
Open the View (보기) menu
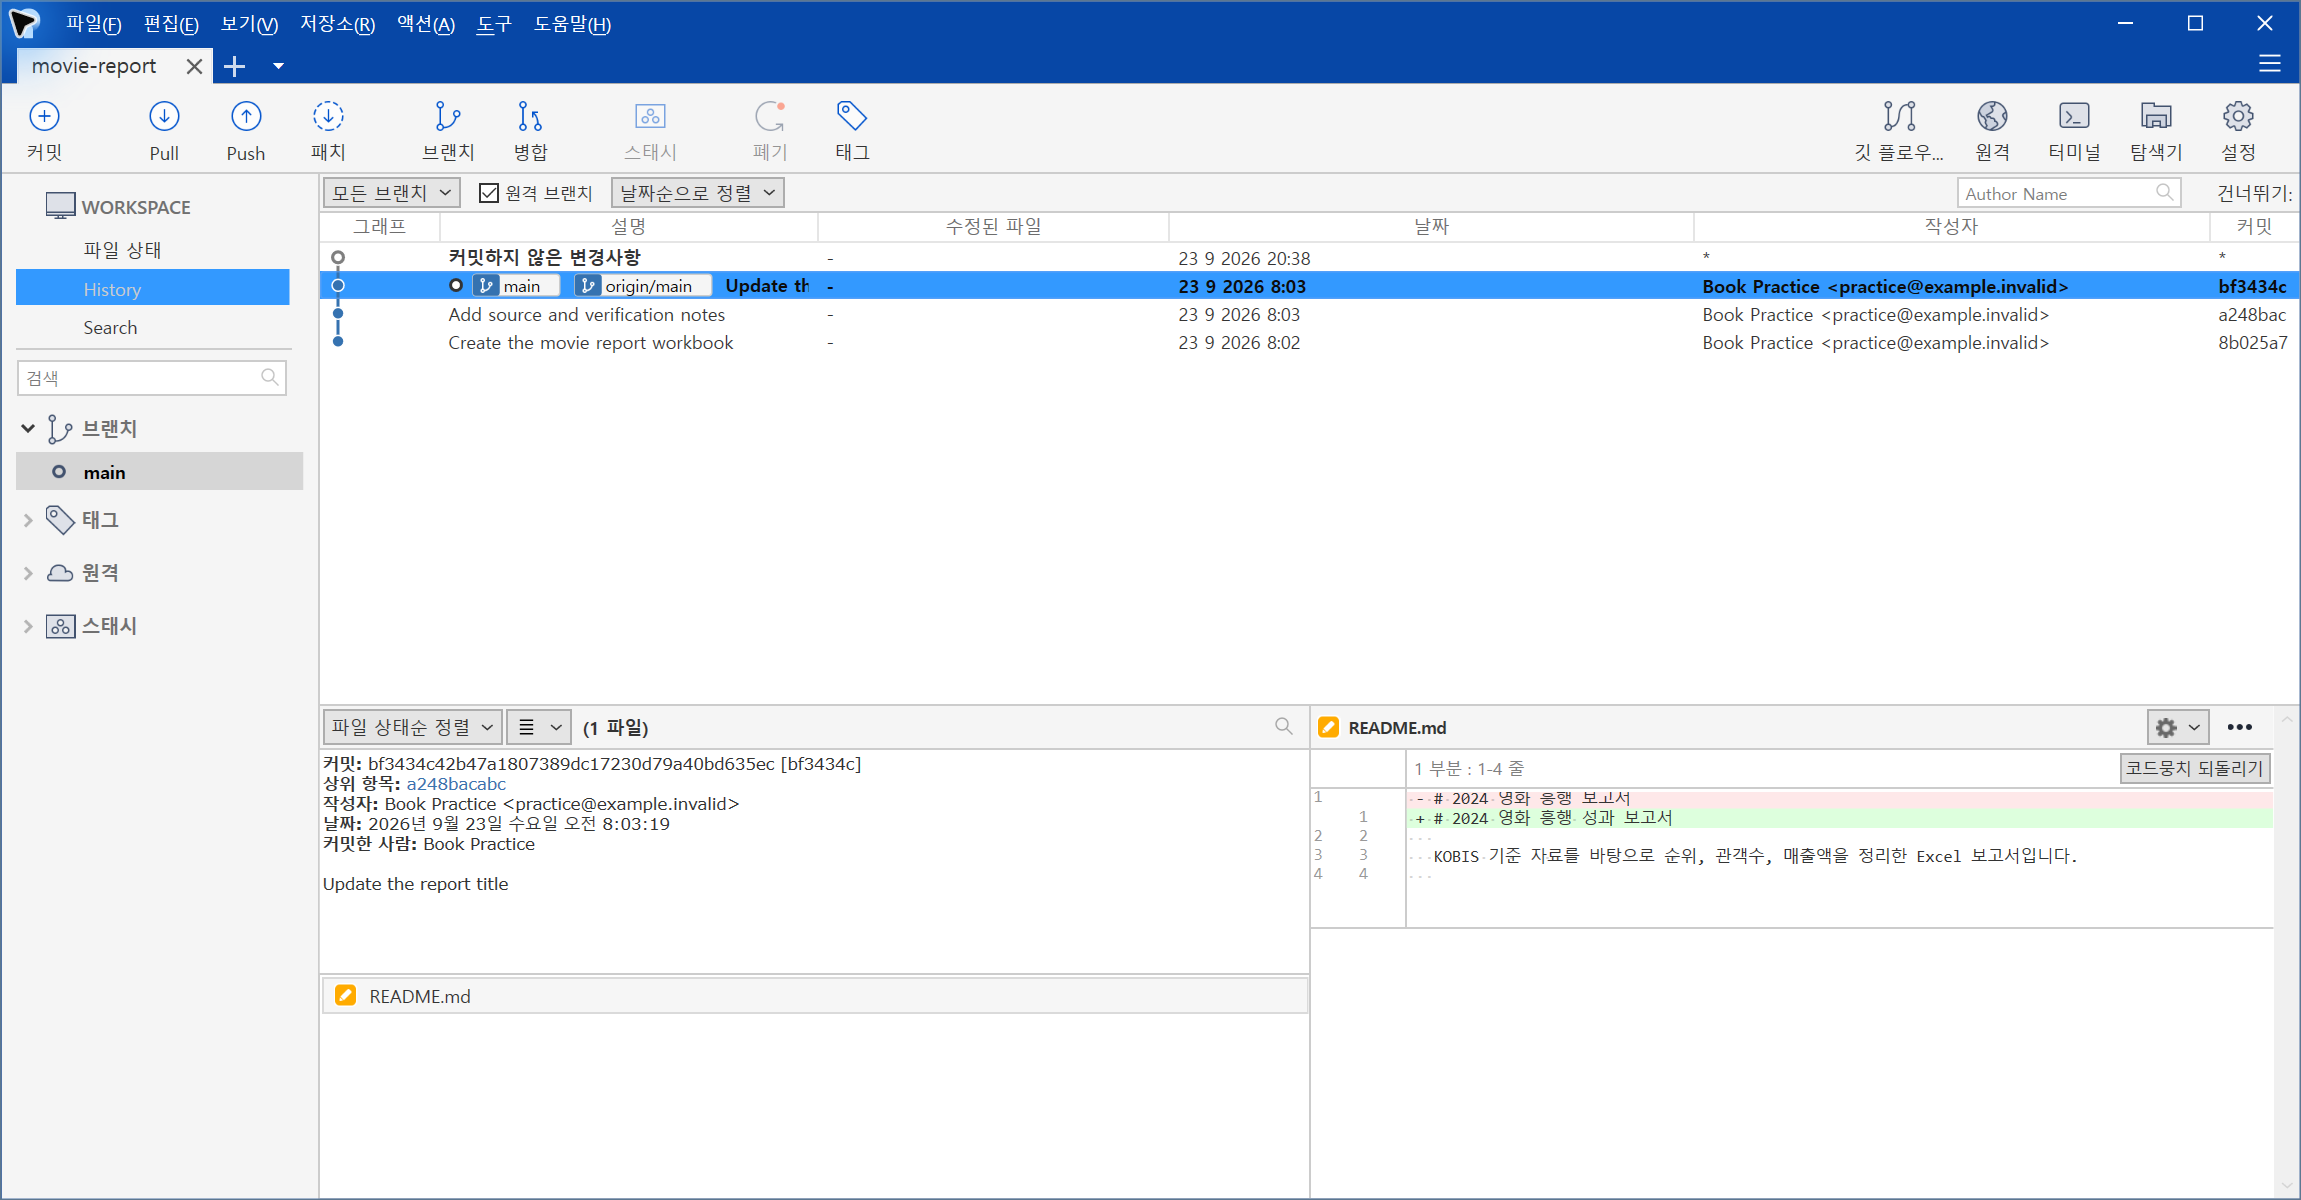tap(249, 24)
